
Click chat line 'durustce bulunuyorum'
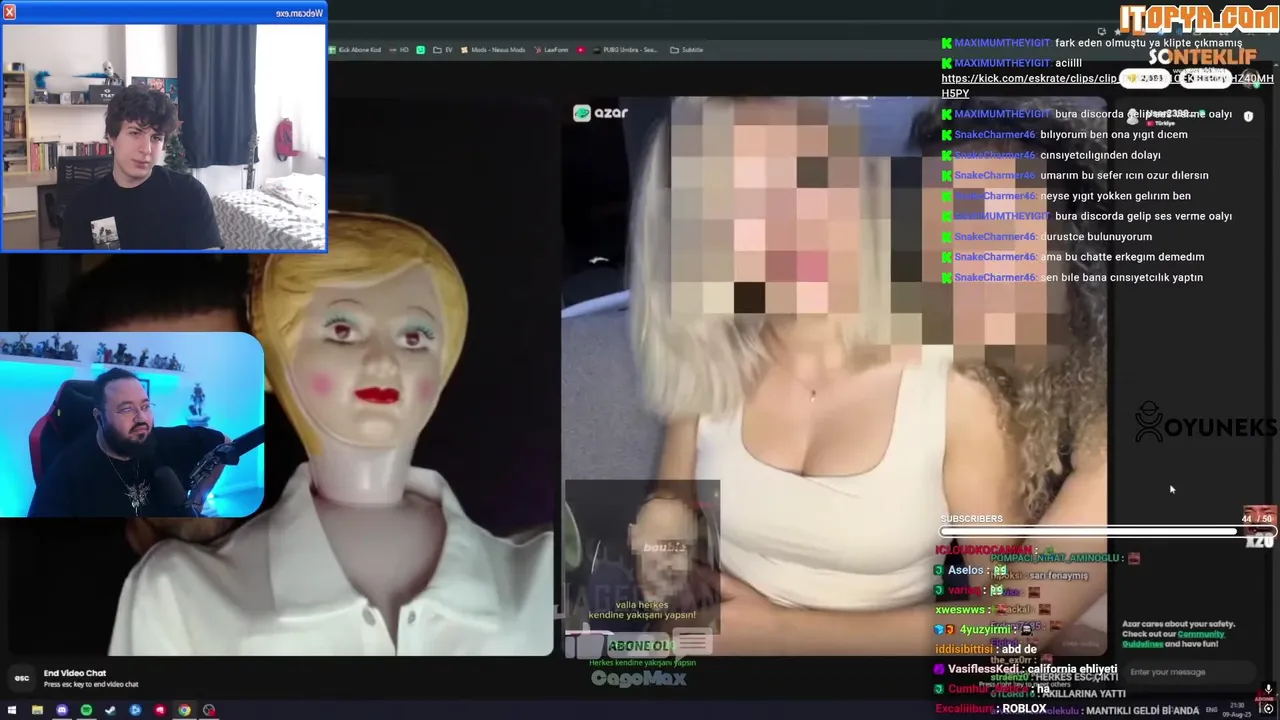pyautogui.click(x=1096, y=237)
